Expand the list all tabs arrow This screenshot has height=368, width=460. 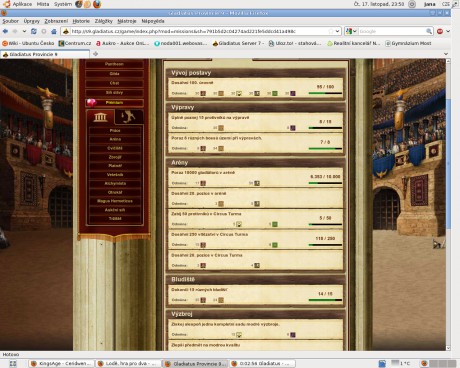coord(446,54)
